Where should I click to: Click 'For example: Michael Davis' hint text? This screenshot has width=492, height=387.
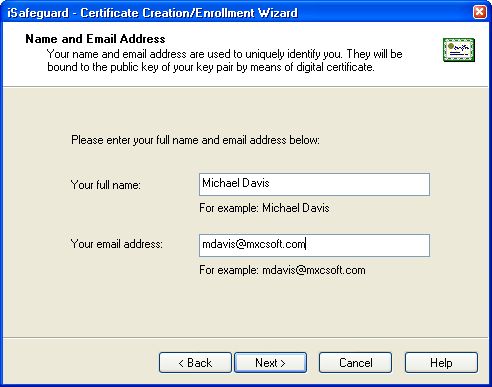[x=264, y=208]
